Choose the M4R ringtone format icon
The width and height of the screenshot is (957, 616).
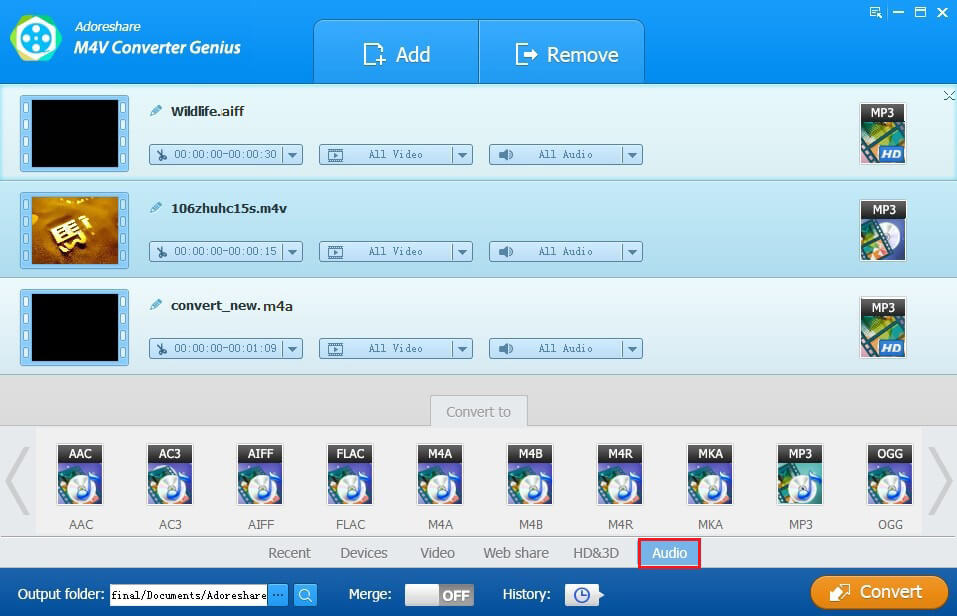[620, 474]
